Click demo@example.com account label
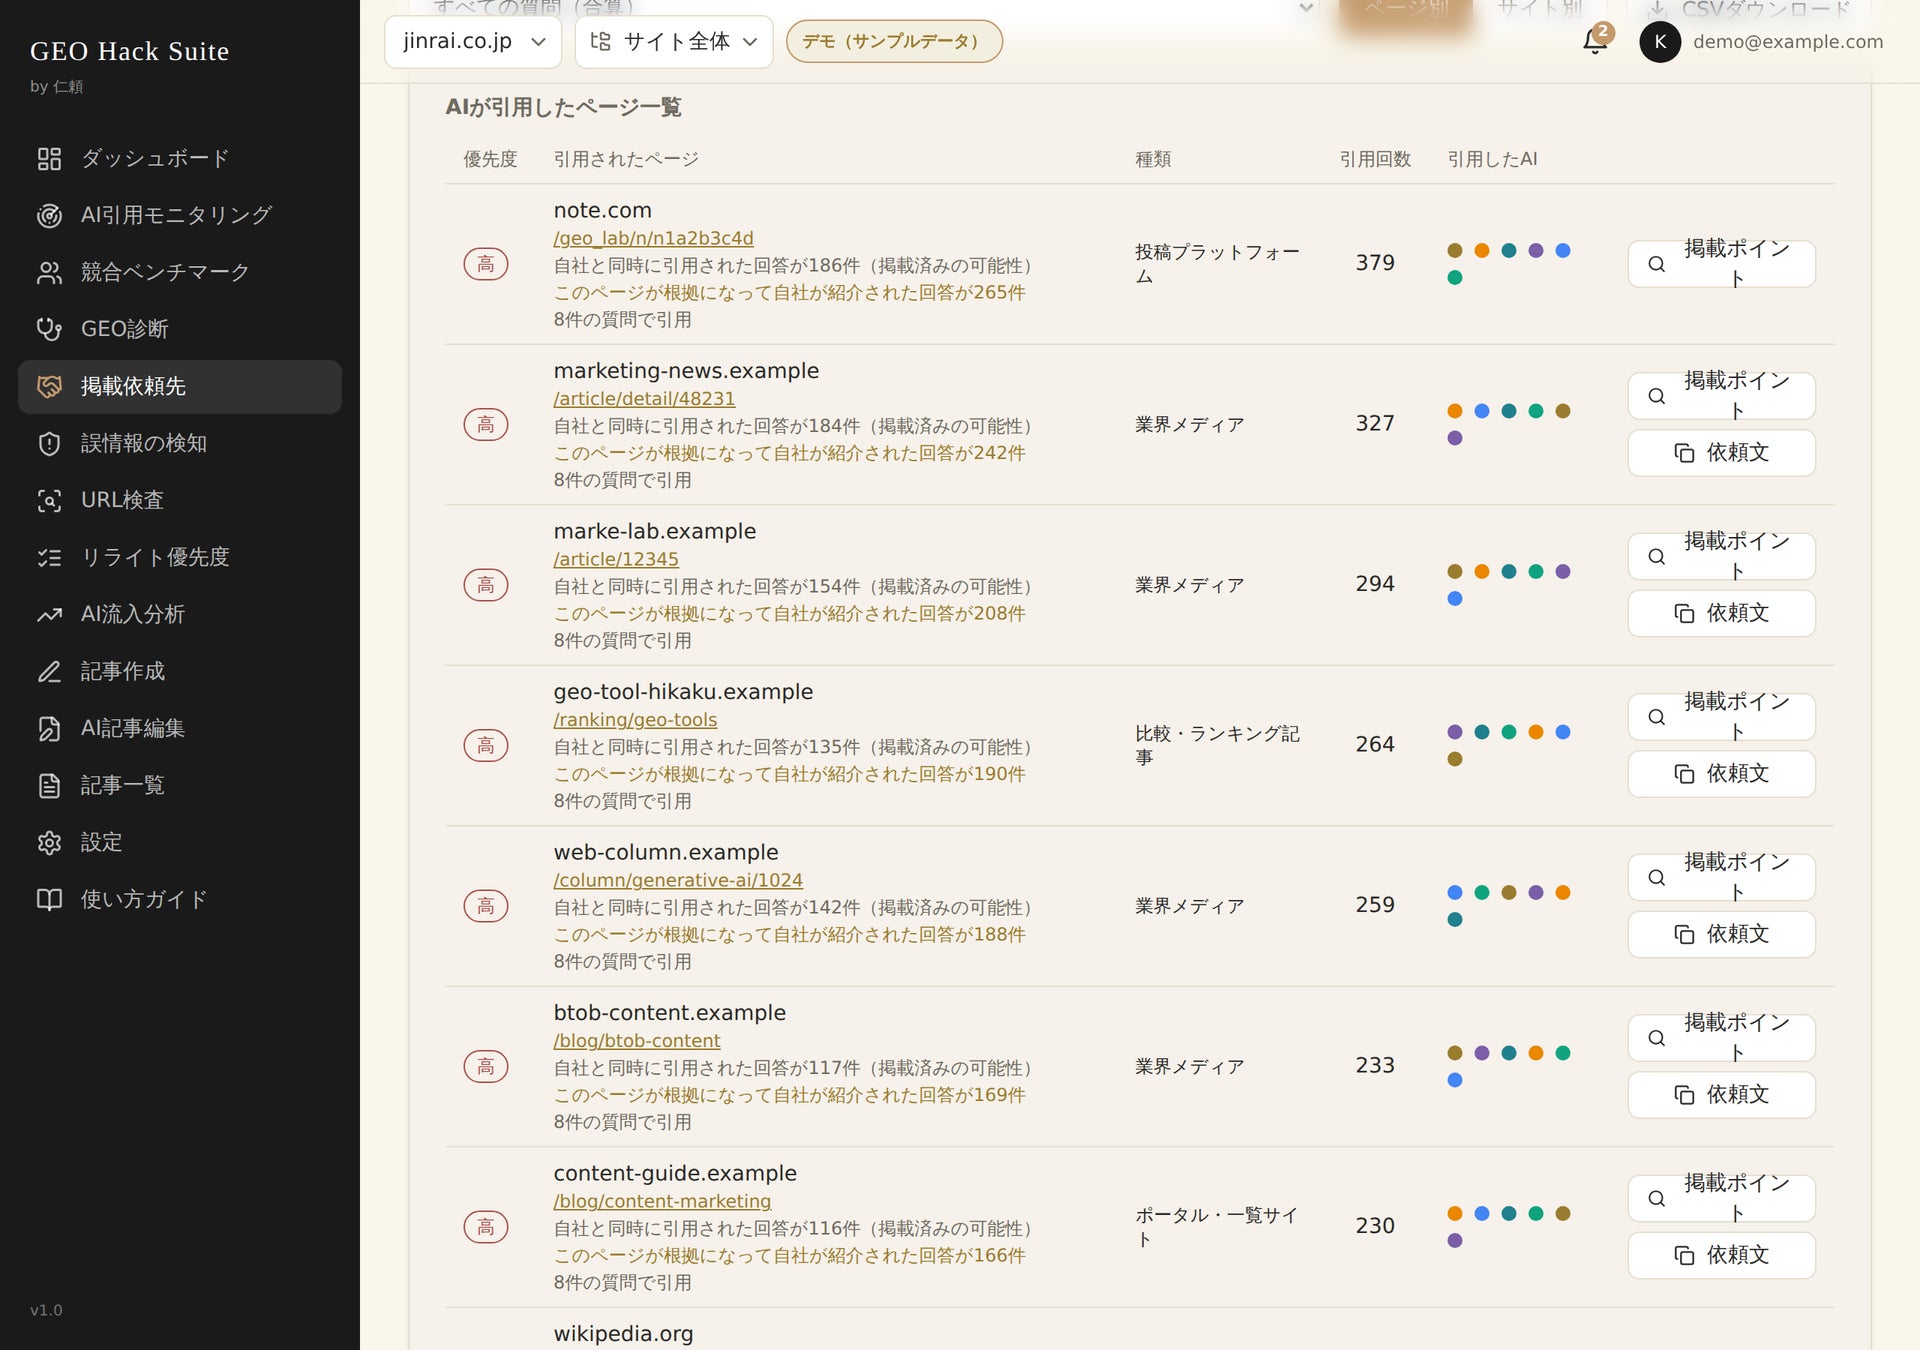 tap(1787, 41)
